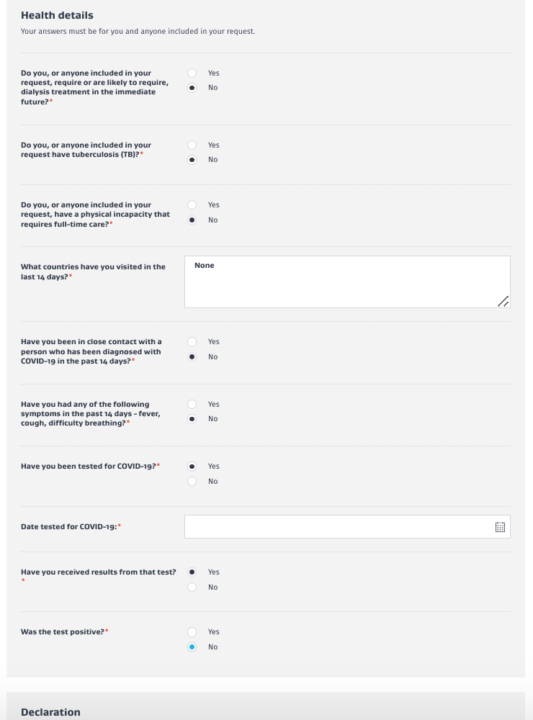Mark Yes for close contact with COVID-19 case

pos(192,342)
